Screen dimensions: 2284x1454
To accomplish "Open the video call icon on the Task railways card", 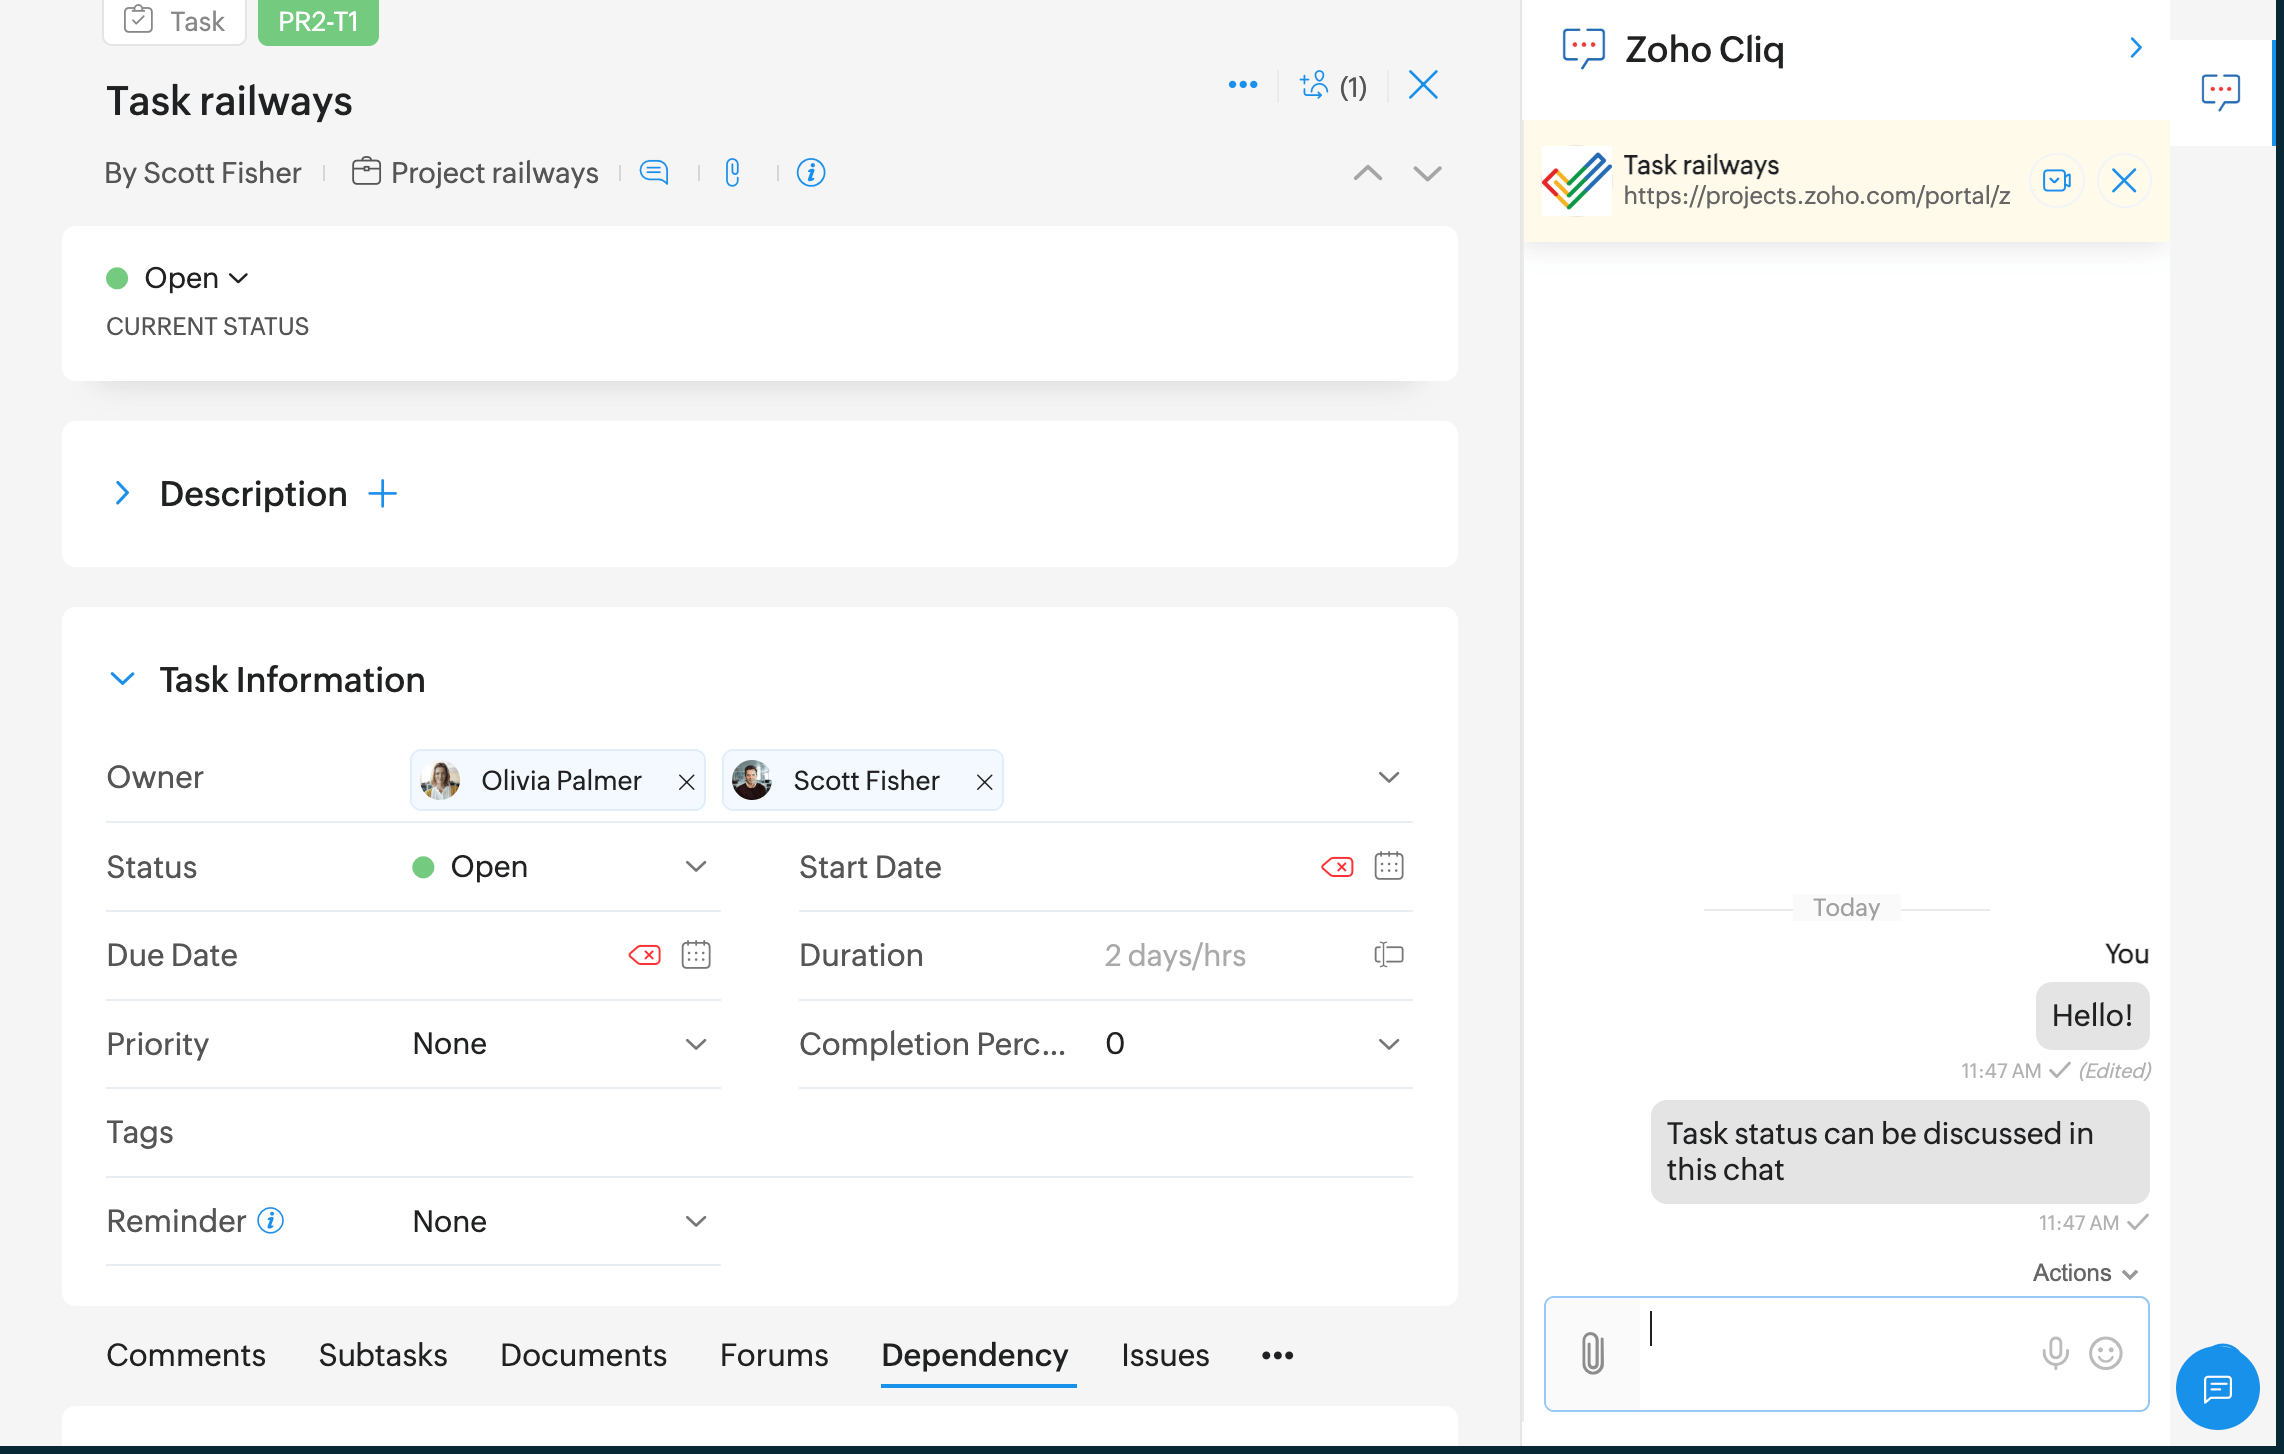I will coord(2057,180).
